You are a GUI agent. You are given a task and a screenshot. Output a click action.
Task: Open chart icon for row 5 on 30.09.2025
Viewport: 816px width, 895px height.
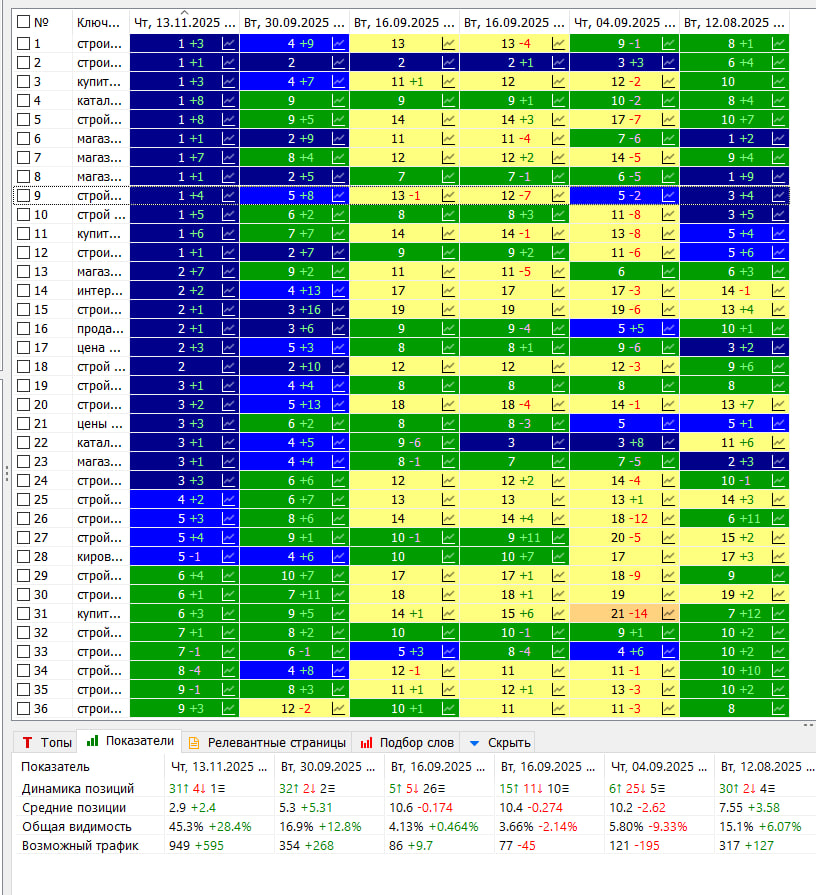[x=338, y=119]
